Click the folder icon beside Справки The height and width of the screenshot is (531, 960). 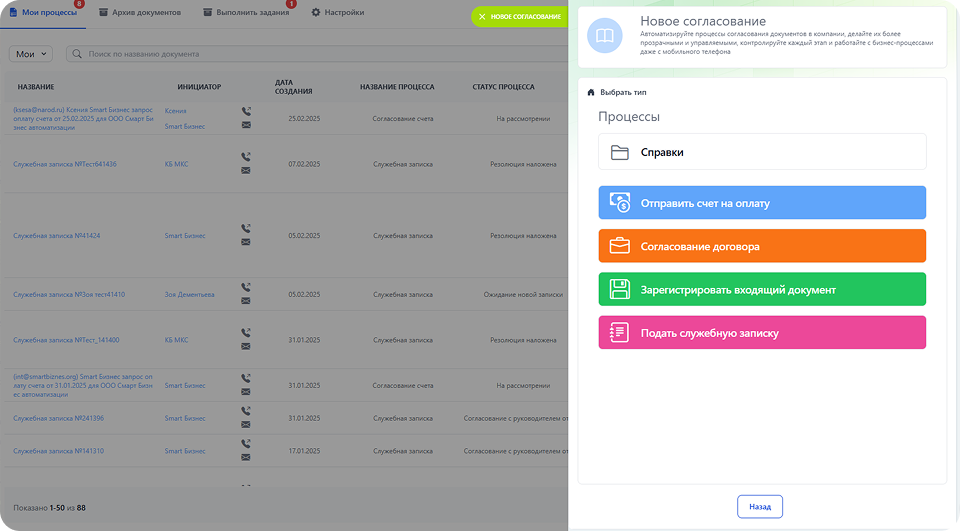(x=620, y=153)
